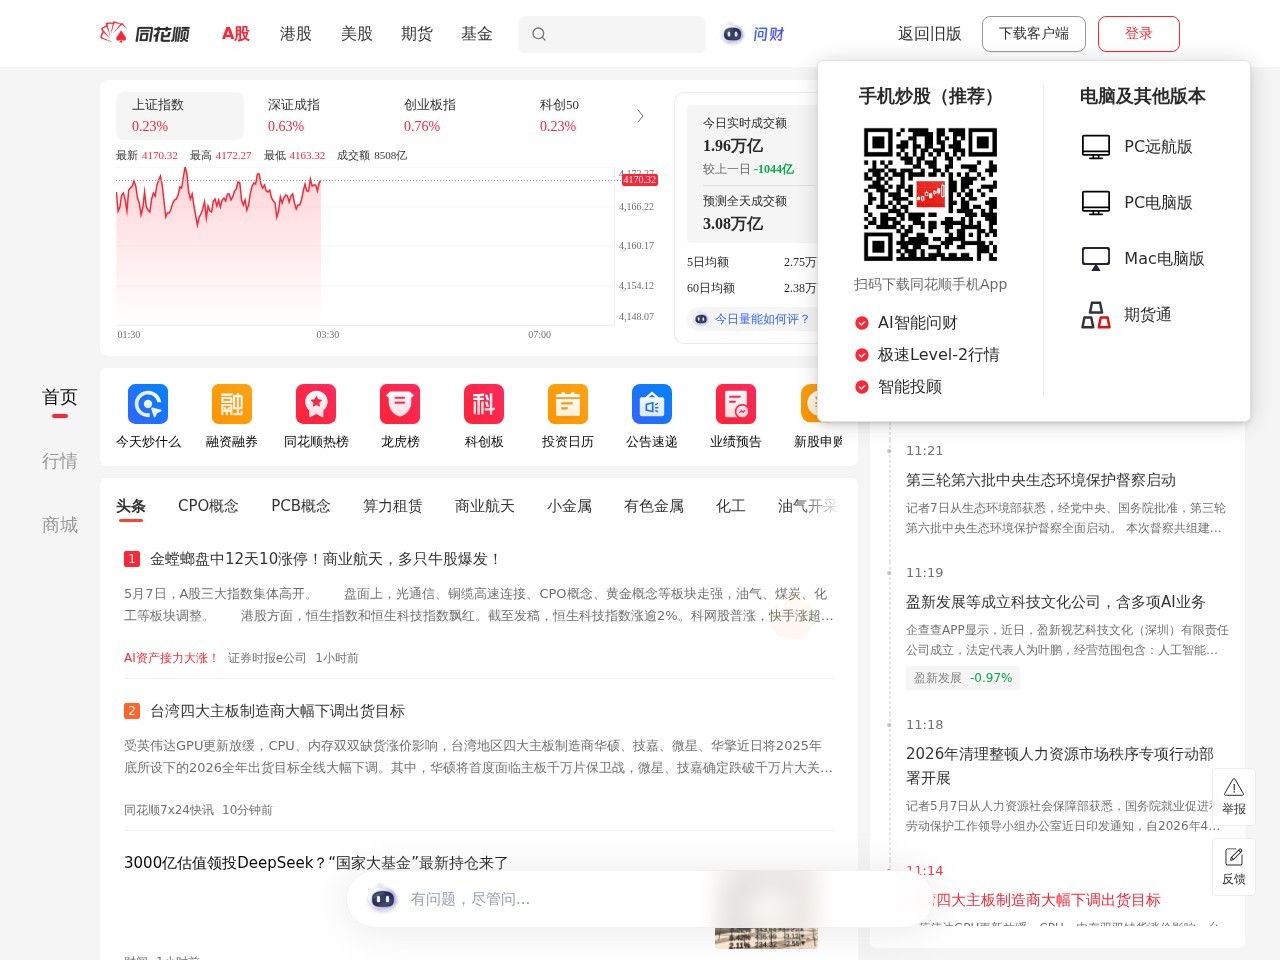This screenshot has height=960, width=1280.
Task: Click robot icon beside 今日量能如何评
Action: [x=701, y=319]
